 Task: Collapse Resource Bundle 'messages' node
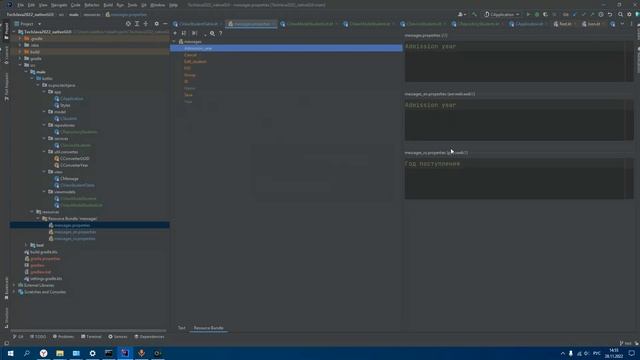38,218
